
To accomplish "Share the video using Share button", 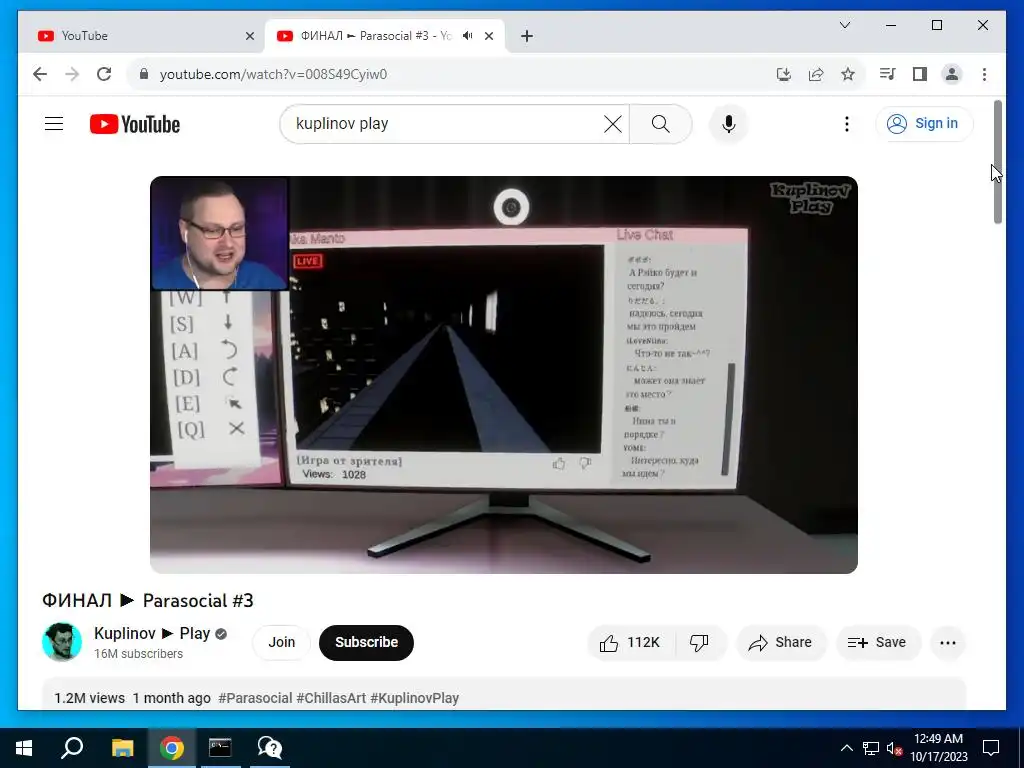I will (x=781, y=643).
